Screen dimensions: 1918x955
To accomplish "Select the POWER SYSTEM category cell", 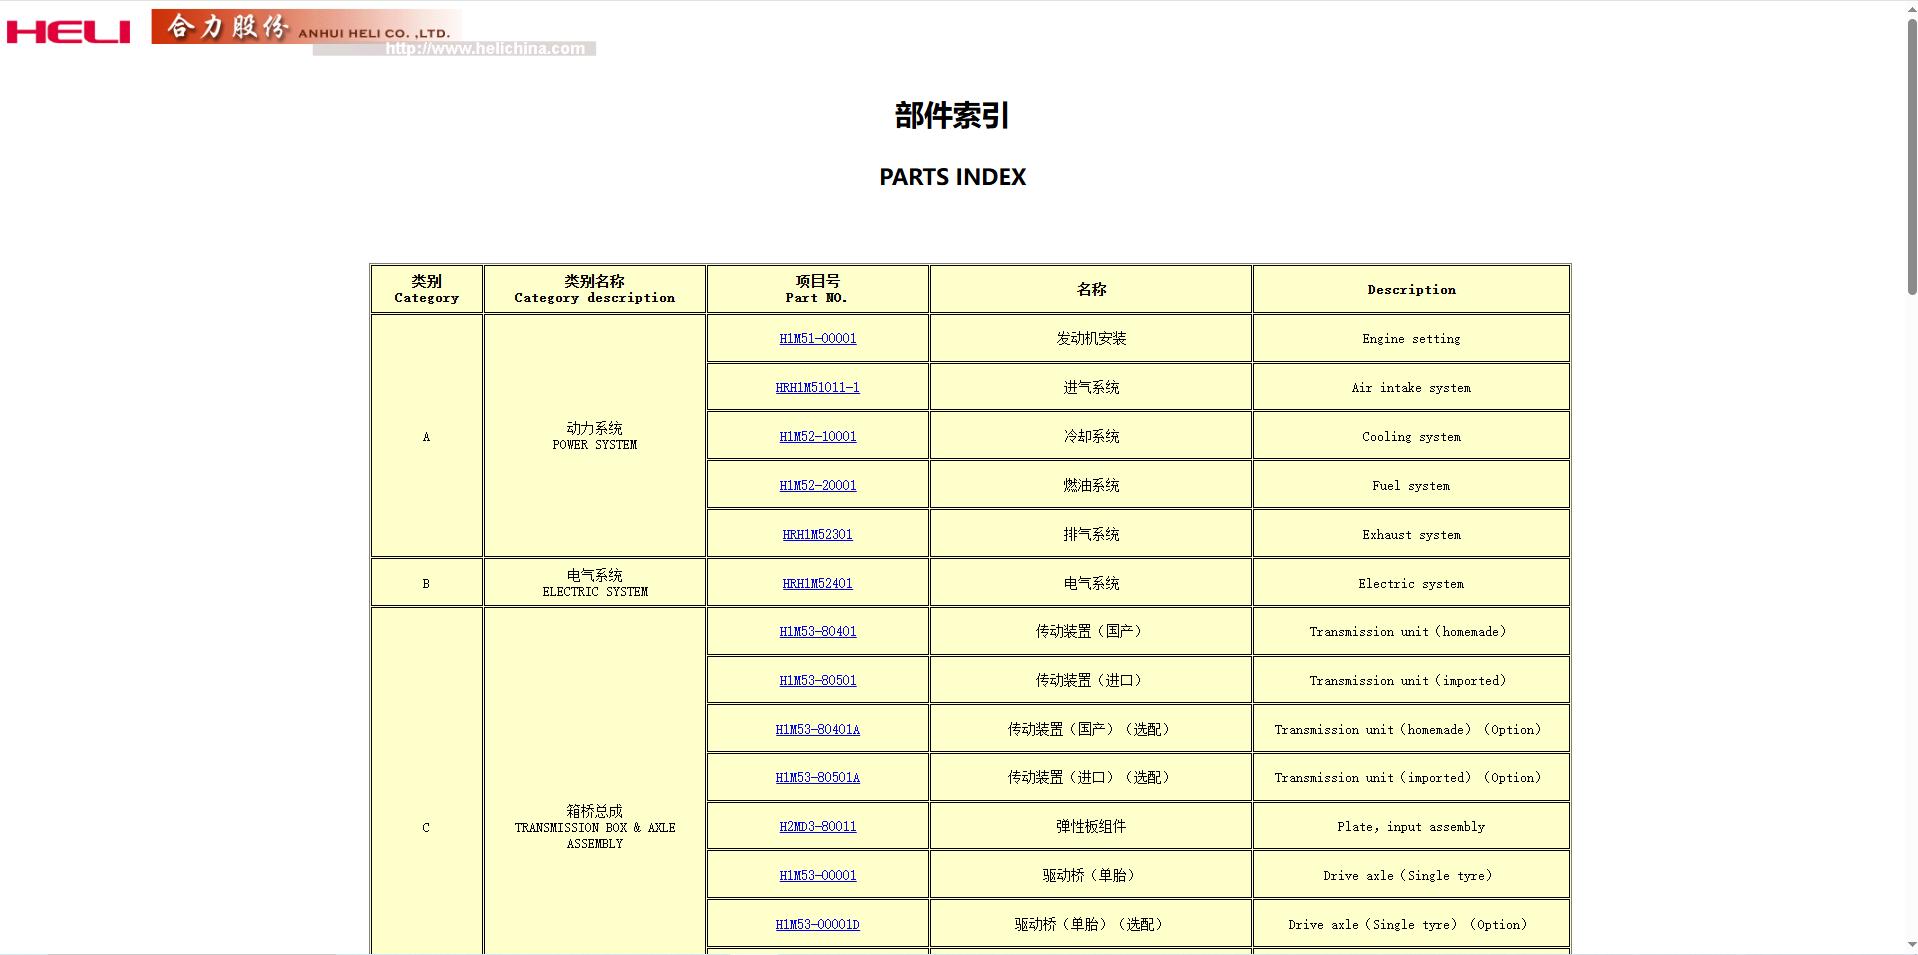I will (x=594, y=436).
